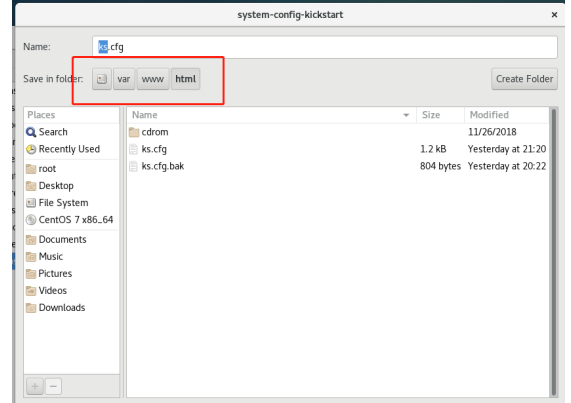The width and height of the screenshot is (571, 403).
Task: Go to the var path segment
Action: [x=124, y=79]
